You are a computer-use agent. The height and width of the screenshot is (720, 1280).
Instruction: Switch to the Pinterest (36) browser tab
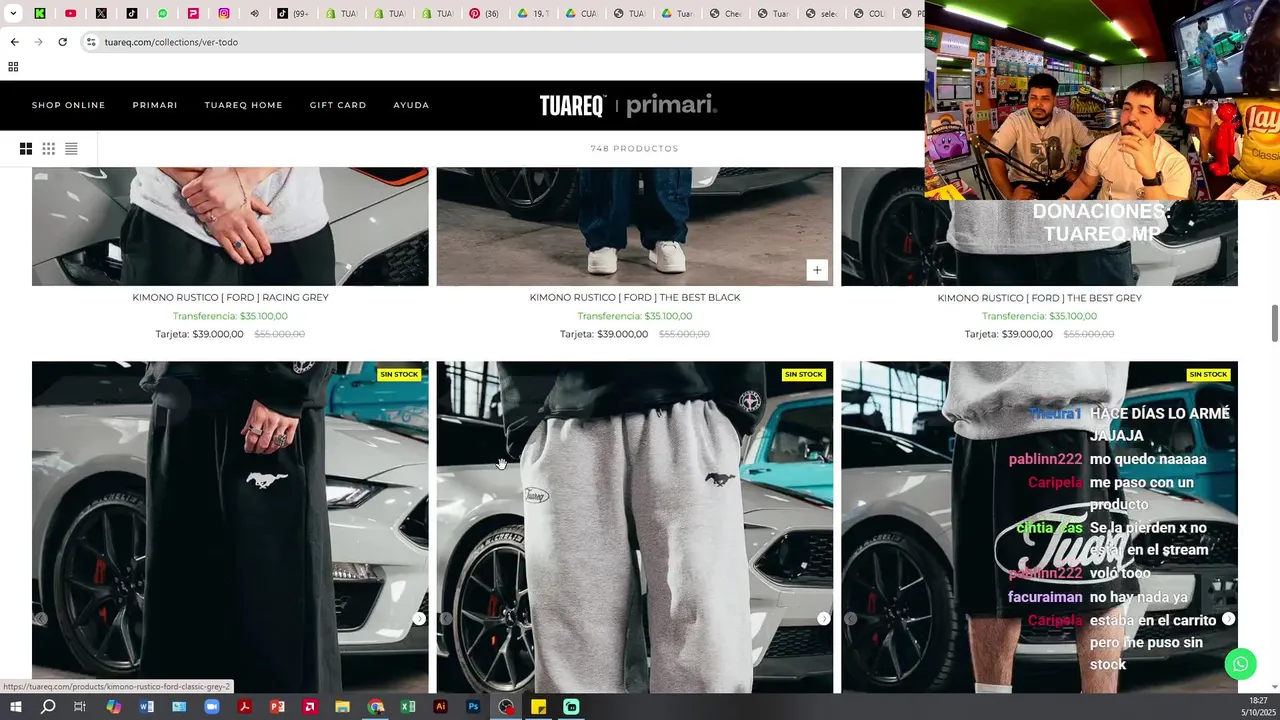click(484, 14)
